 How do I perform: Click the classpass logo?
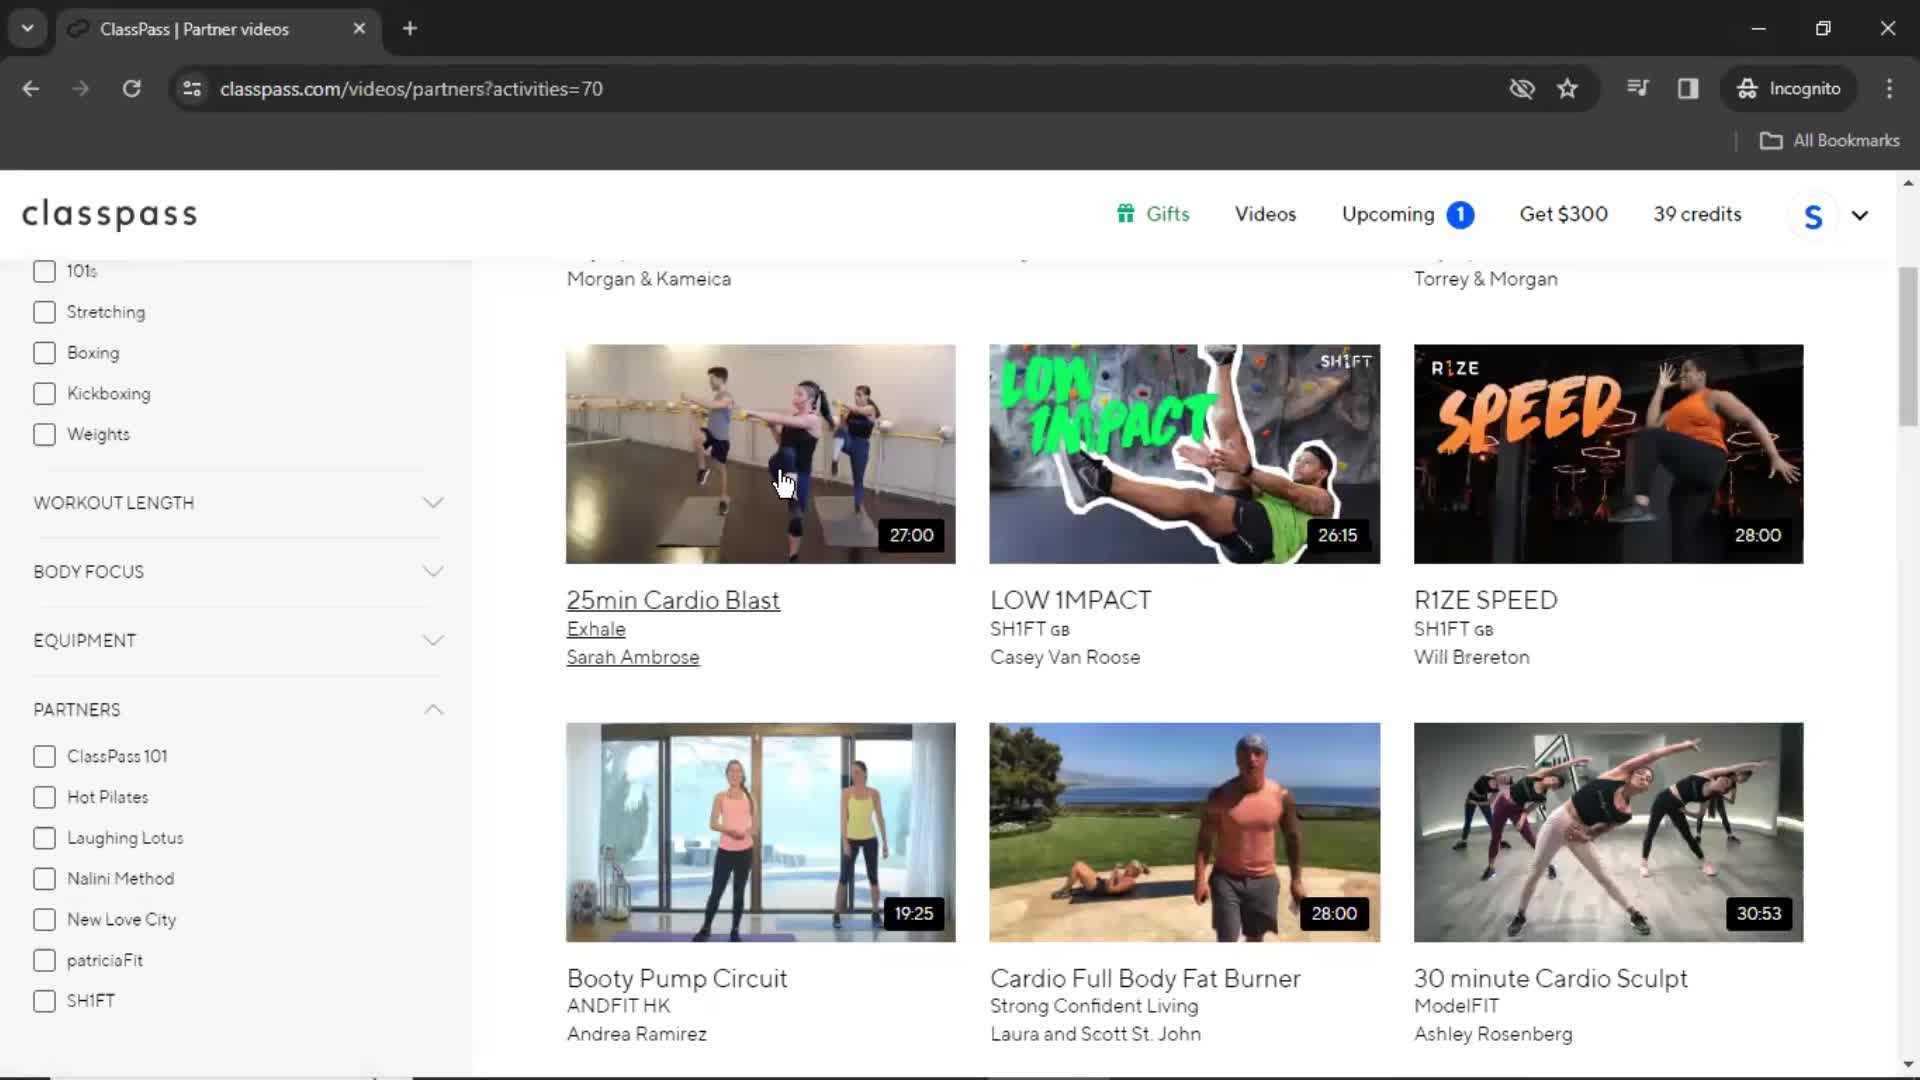click(x=110, y=214)
